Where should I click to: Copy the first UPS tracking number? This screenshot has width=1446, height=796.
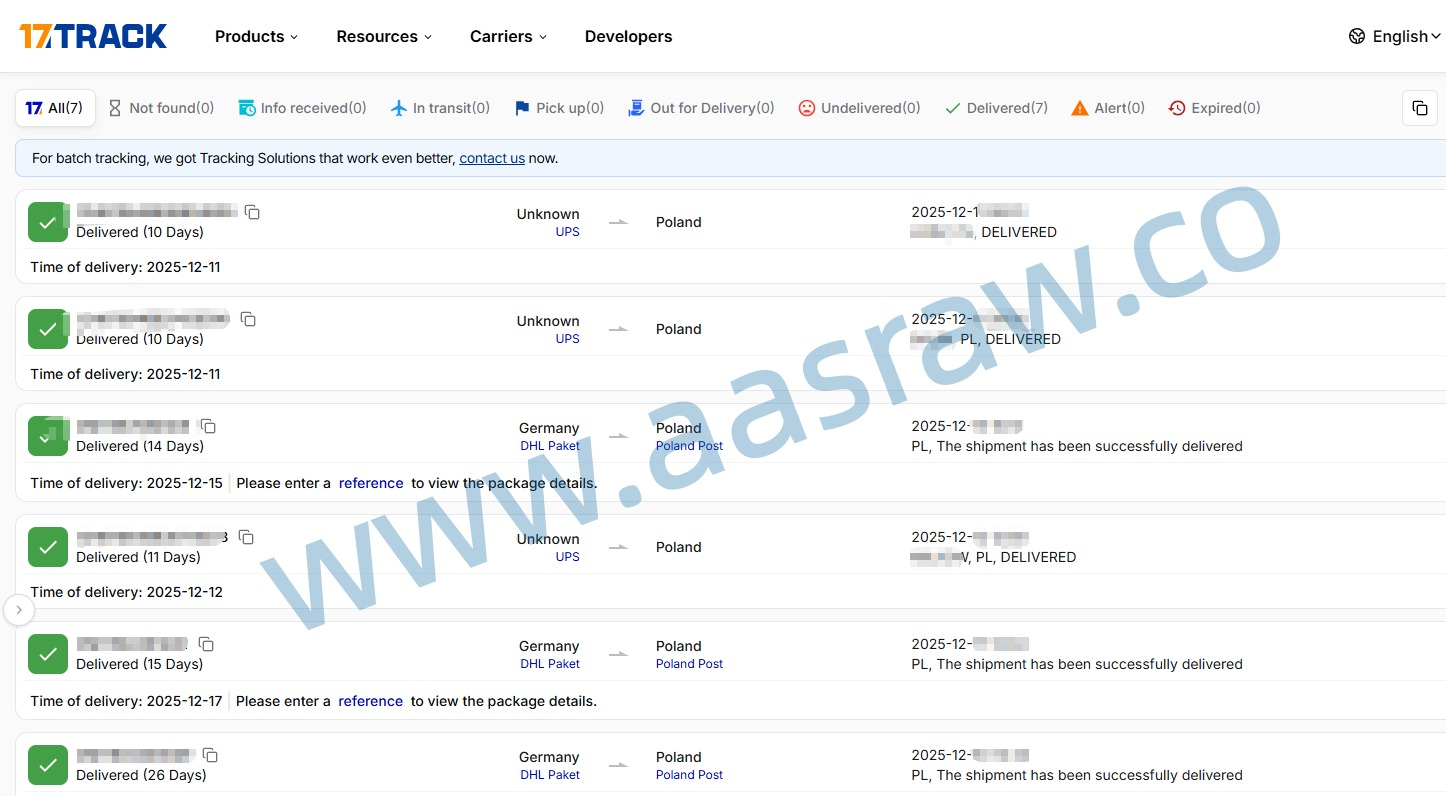point(253,212)
